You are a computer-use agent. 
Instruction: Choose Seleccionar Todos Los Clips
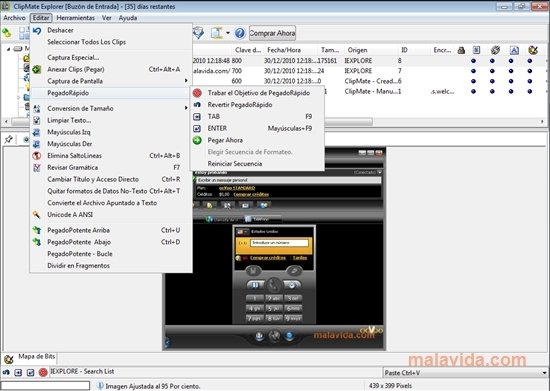pos(87,42)
